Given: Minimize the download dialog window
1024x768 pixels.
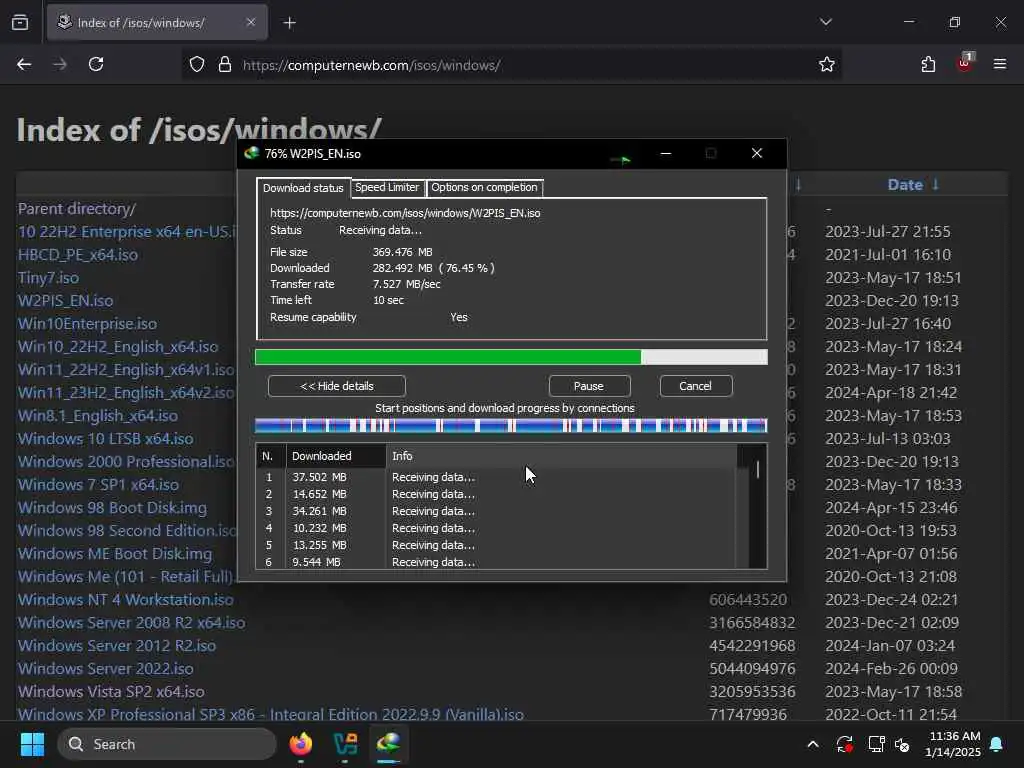Looking at the screenshot, I should point(665,153).
